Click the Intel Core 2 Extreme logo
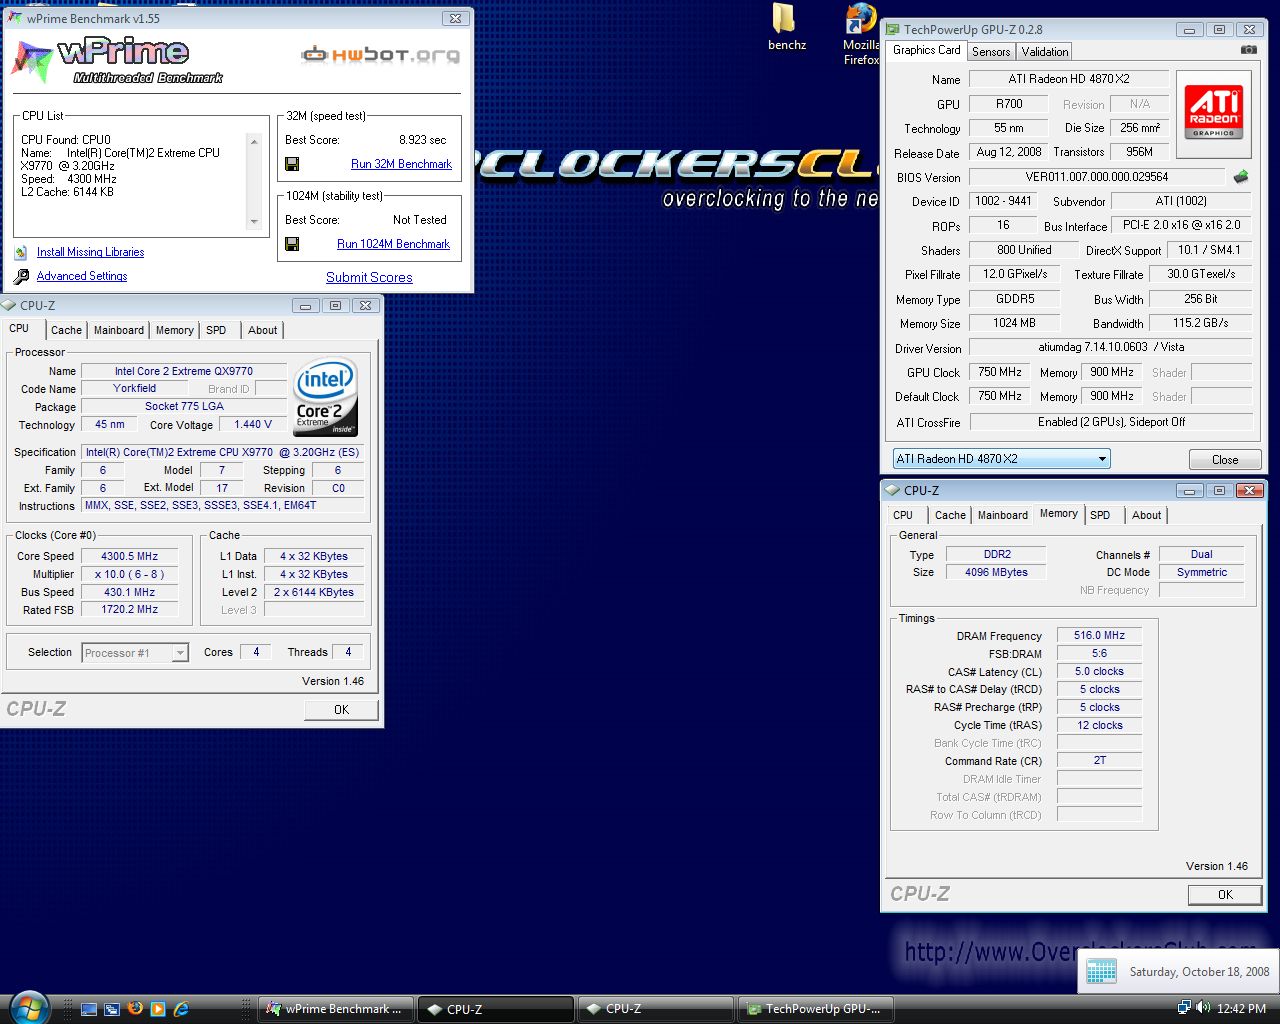1280x1024 pixels. click(325, 397)
